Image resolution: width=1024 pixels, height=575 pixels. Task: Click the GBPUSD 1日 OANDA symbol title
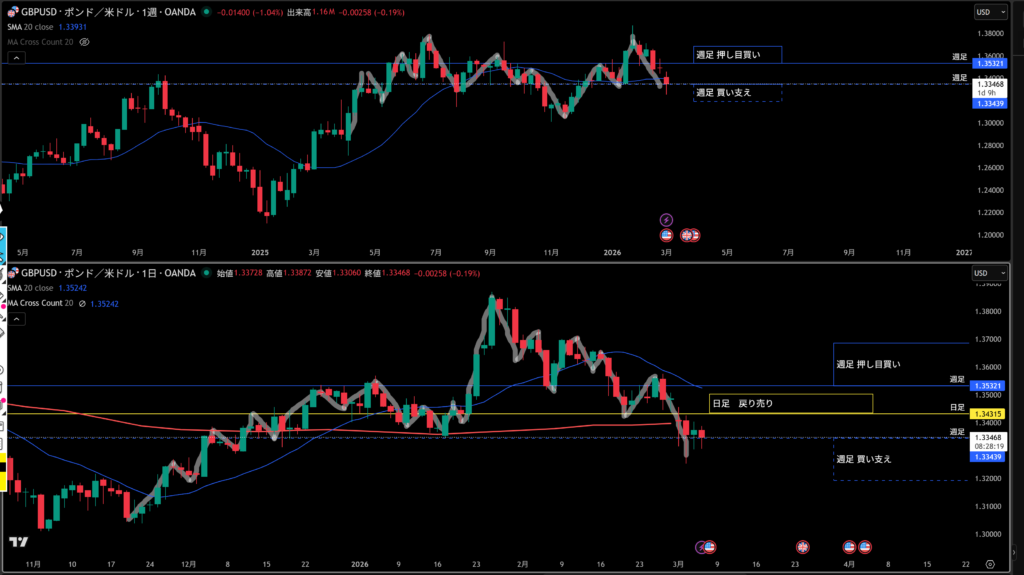click(x=108, y=273)
